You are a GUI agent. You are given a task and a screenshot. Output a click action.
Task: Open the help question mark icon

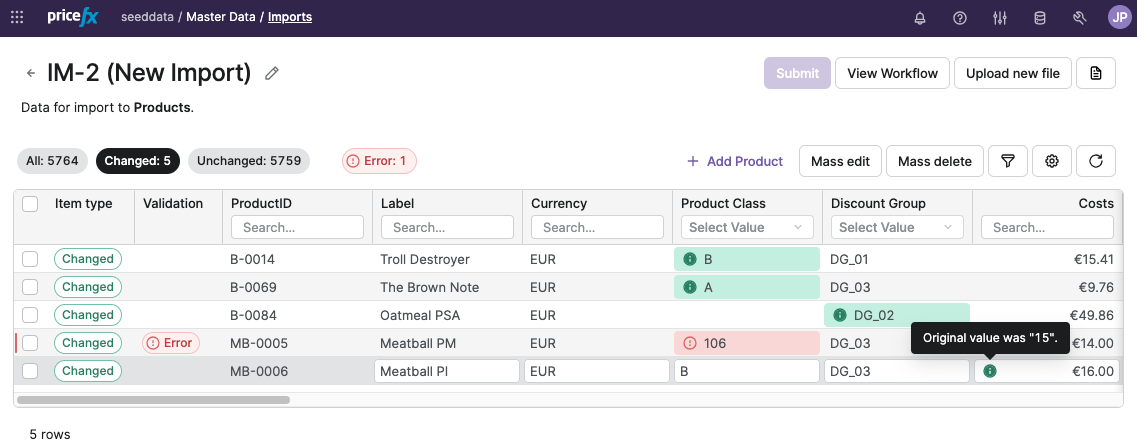click(960, 18)
